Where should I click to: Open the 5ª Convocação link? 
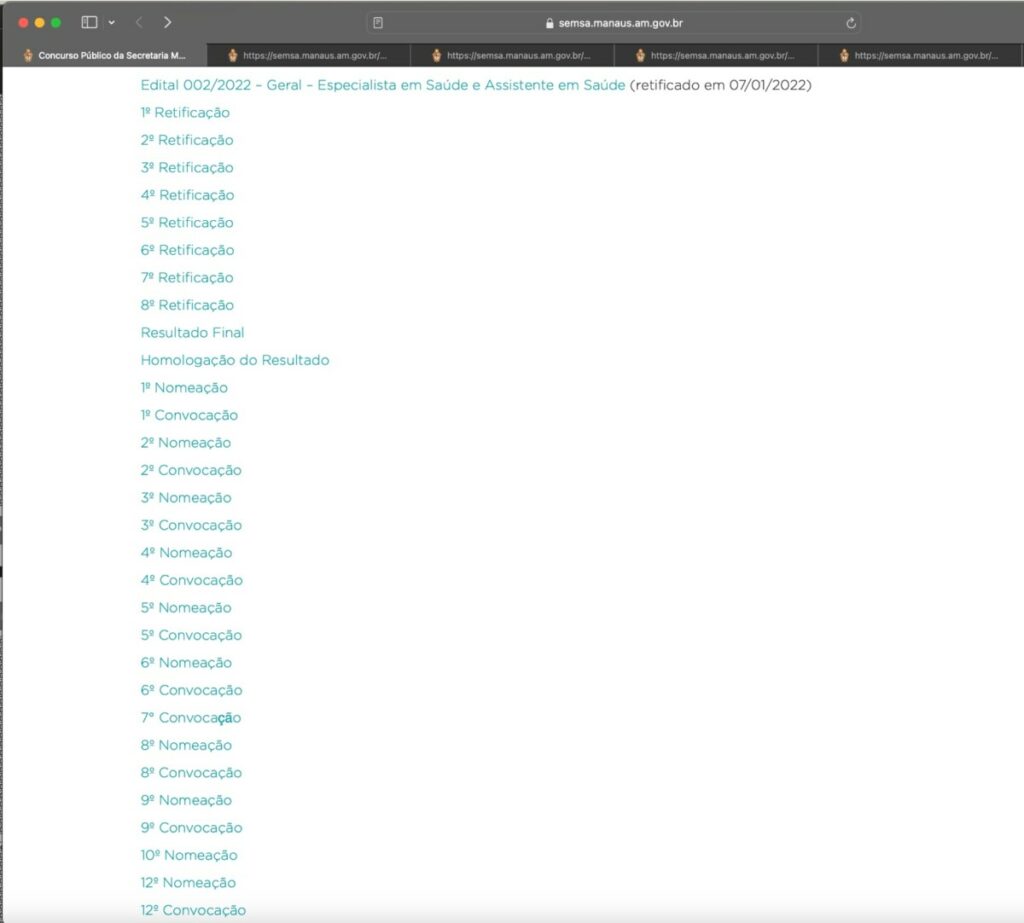[x=191, y=634]
